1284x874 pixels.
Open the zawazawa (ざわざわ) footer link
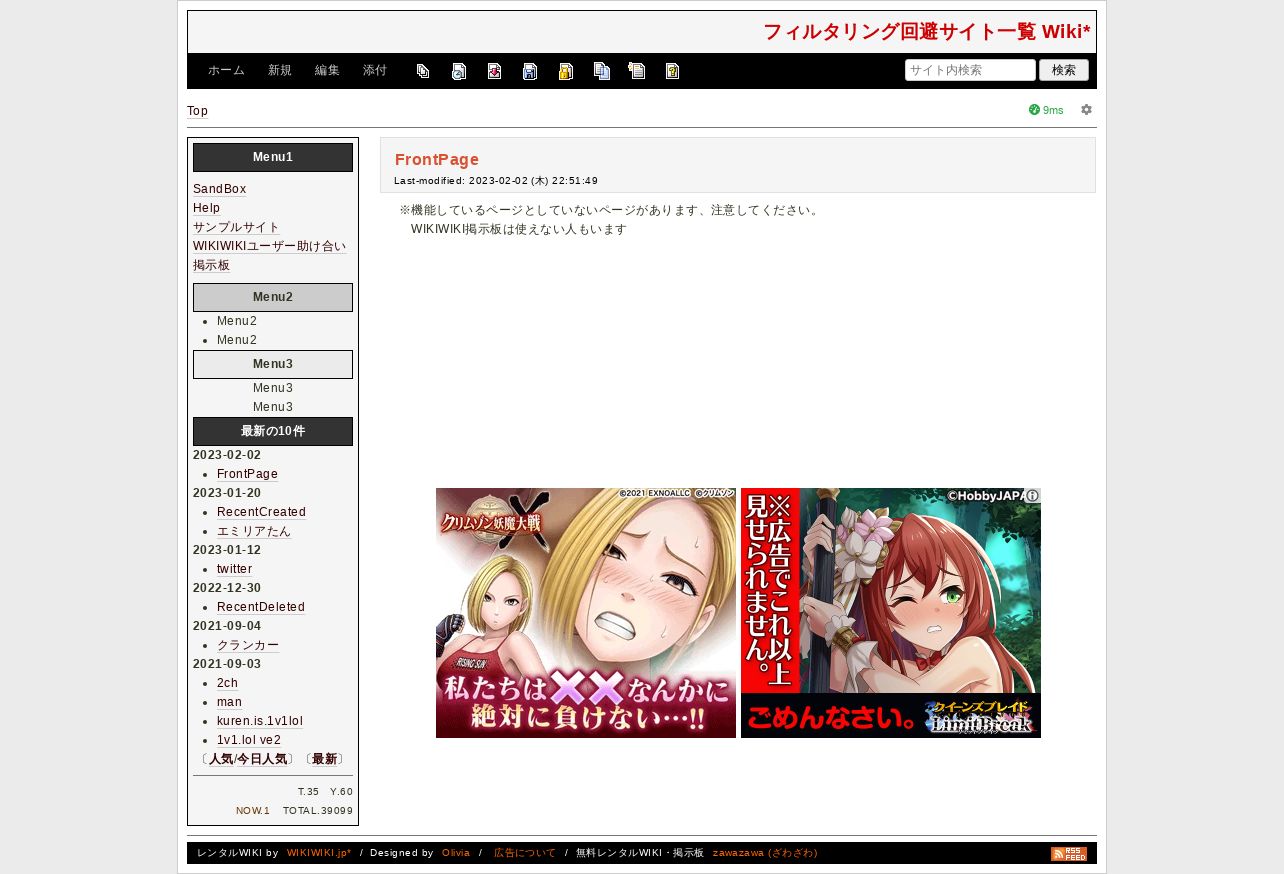[765, 853]
